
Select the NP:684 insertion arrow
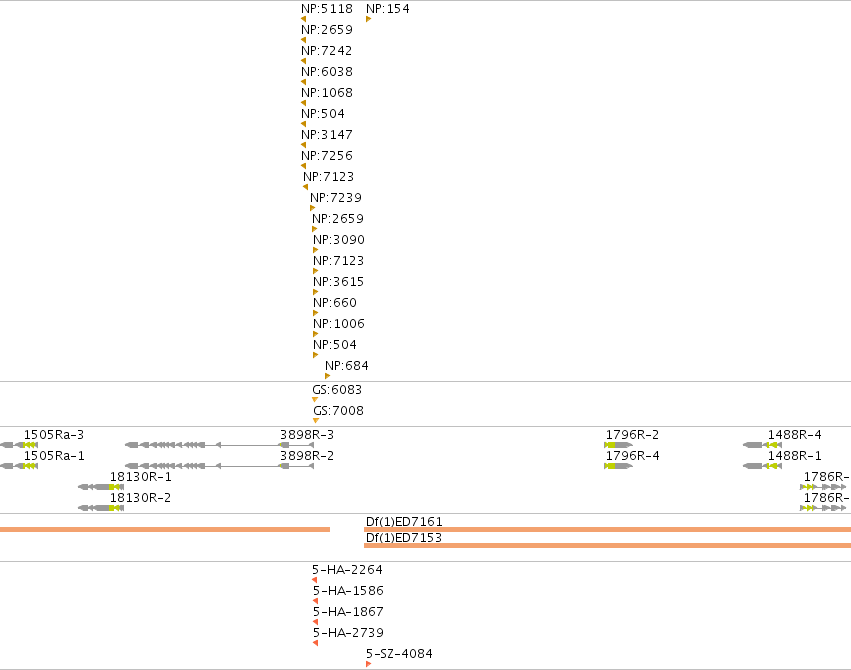tap(327, 376)
